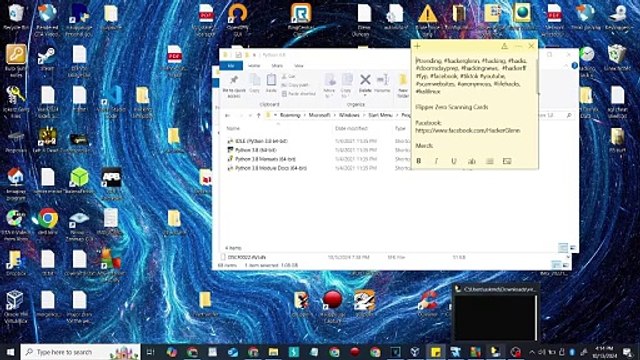
Task: Open the Oracle VM VirtualBox desktop icon
Action: tap(16, 307)
